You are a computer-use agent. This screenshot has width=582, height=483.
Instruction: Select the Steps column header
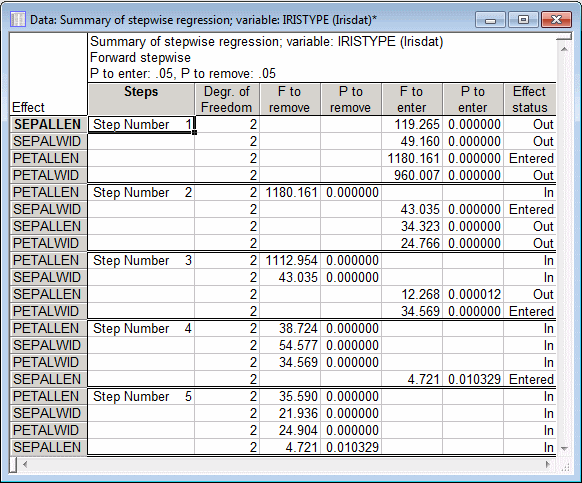click(141, 99)
